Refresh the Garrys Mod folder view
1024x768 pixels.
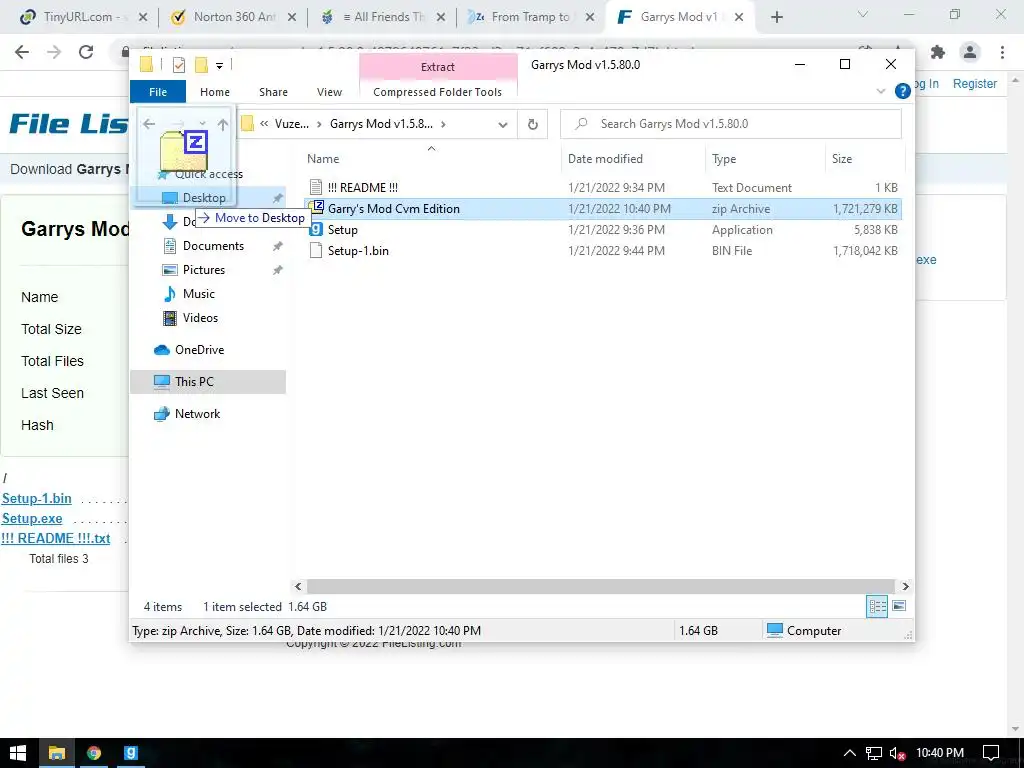tap(533, 124)
